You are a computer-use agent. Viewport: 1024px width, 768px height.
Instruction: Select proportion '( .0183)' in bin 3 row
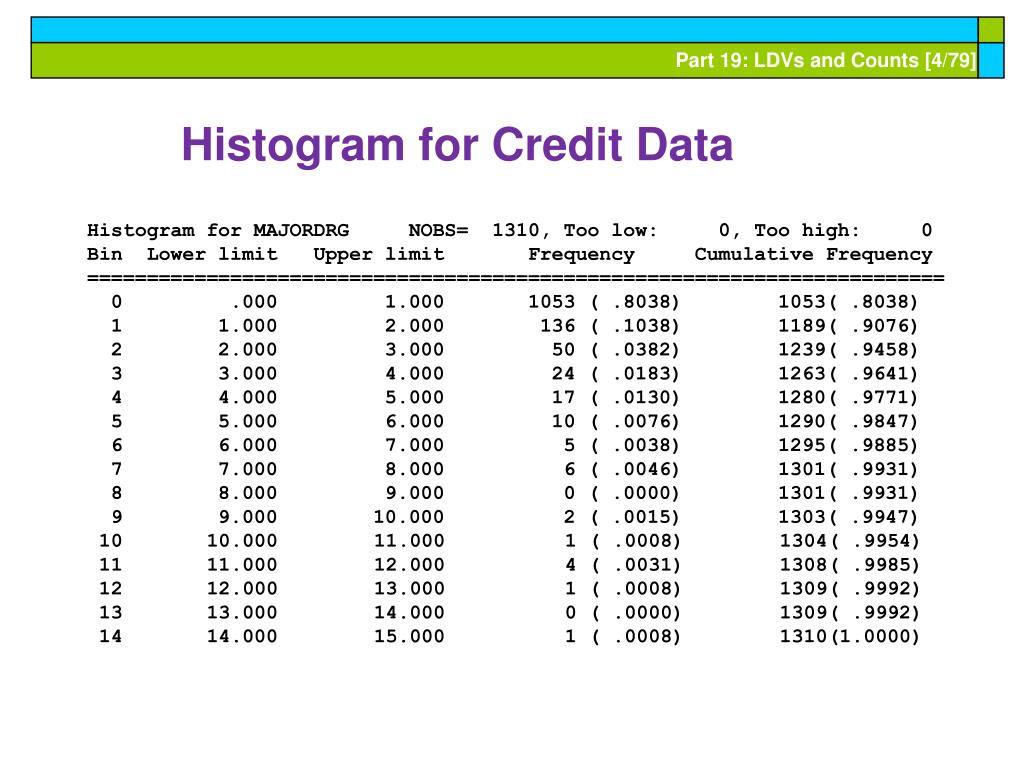pos(635,374)
